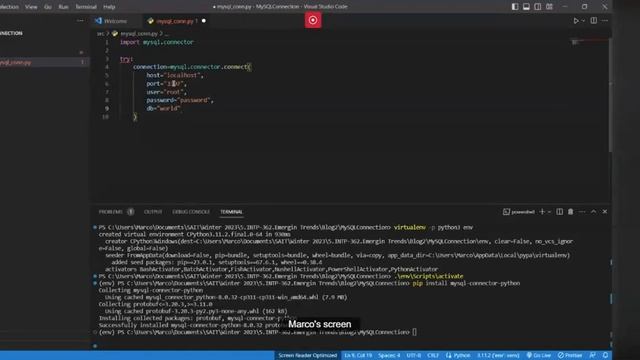This screenshot has height=360, width=640.
Task: Click the .\env\Scripts\activate command text
Action: (x=429, y=276)
